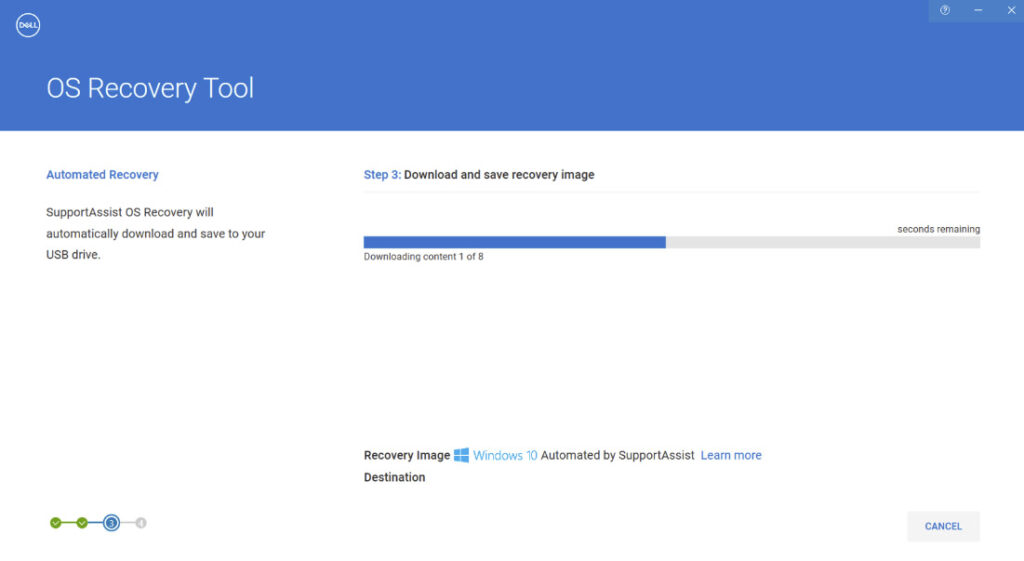Click the Dell logo icon
This screenshot has height=561, width=1024.
coord(27,25)
